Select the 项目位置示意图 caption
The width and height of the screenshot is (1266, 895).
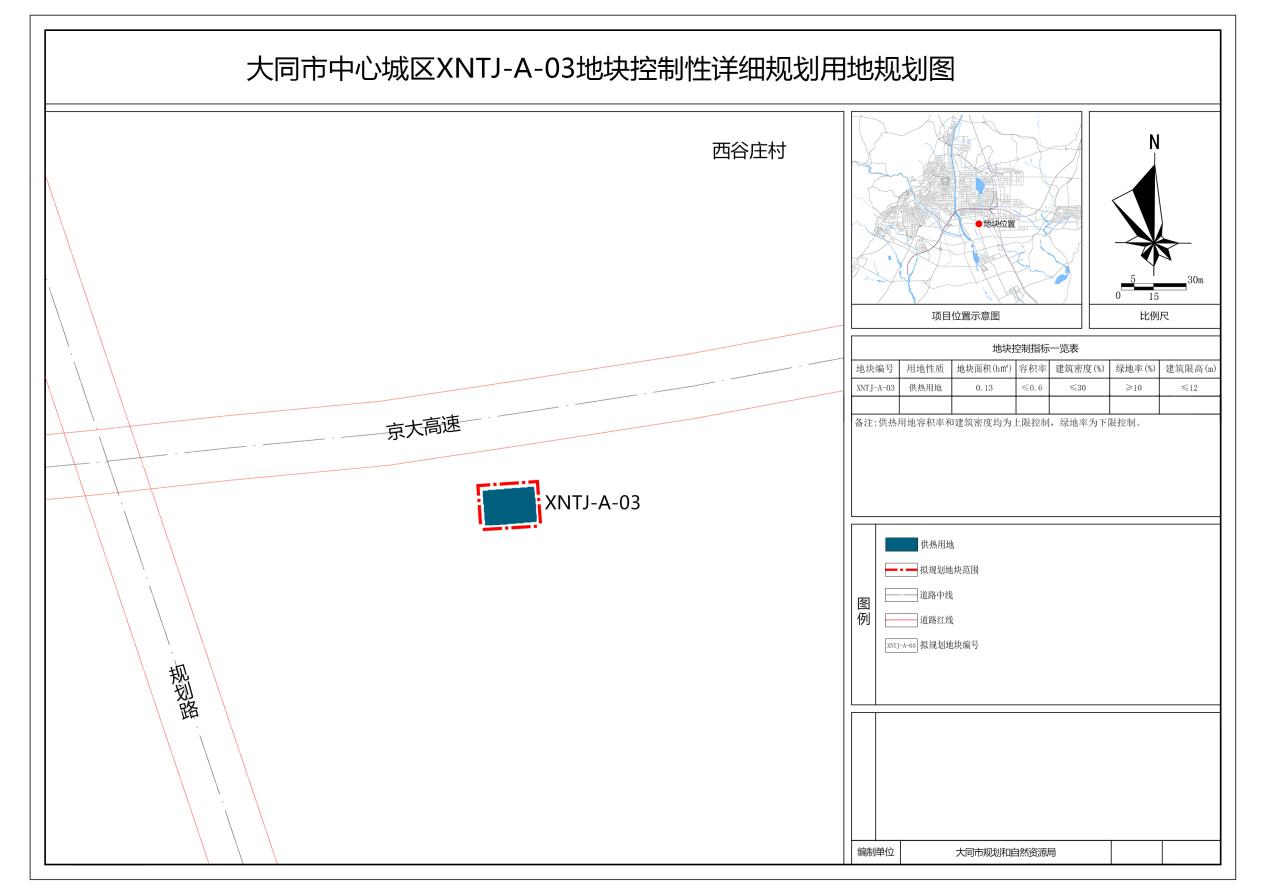[965, 317]
